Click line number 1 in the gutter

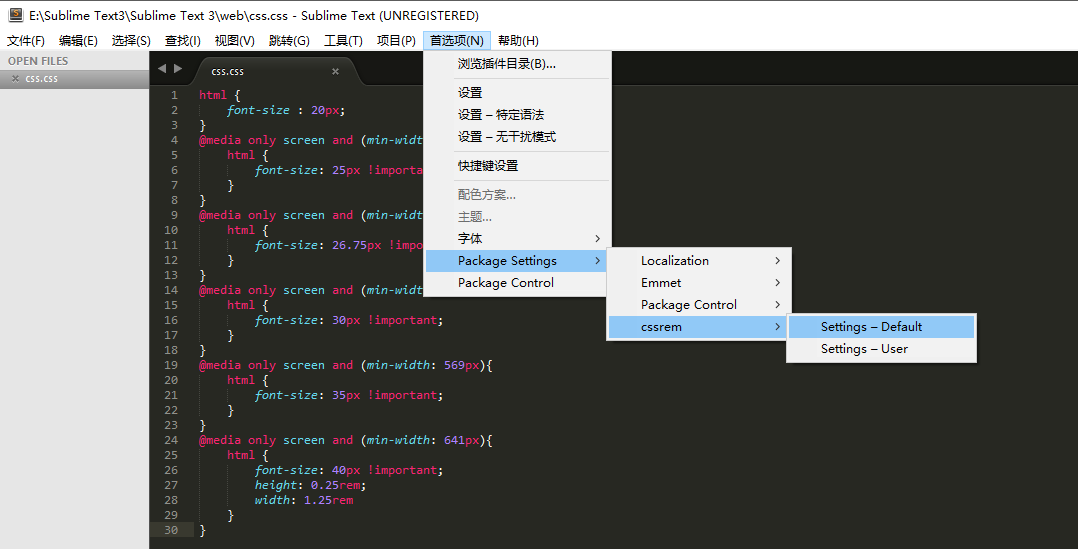(174, 95)
